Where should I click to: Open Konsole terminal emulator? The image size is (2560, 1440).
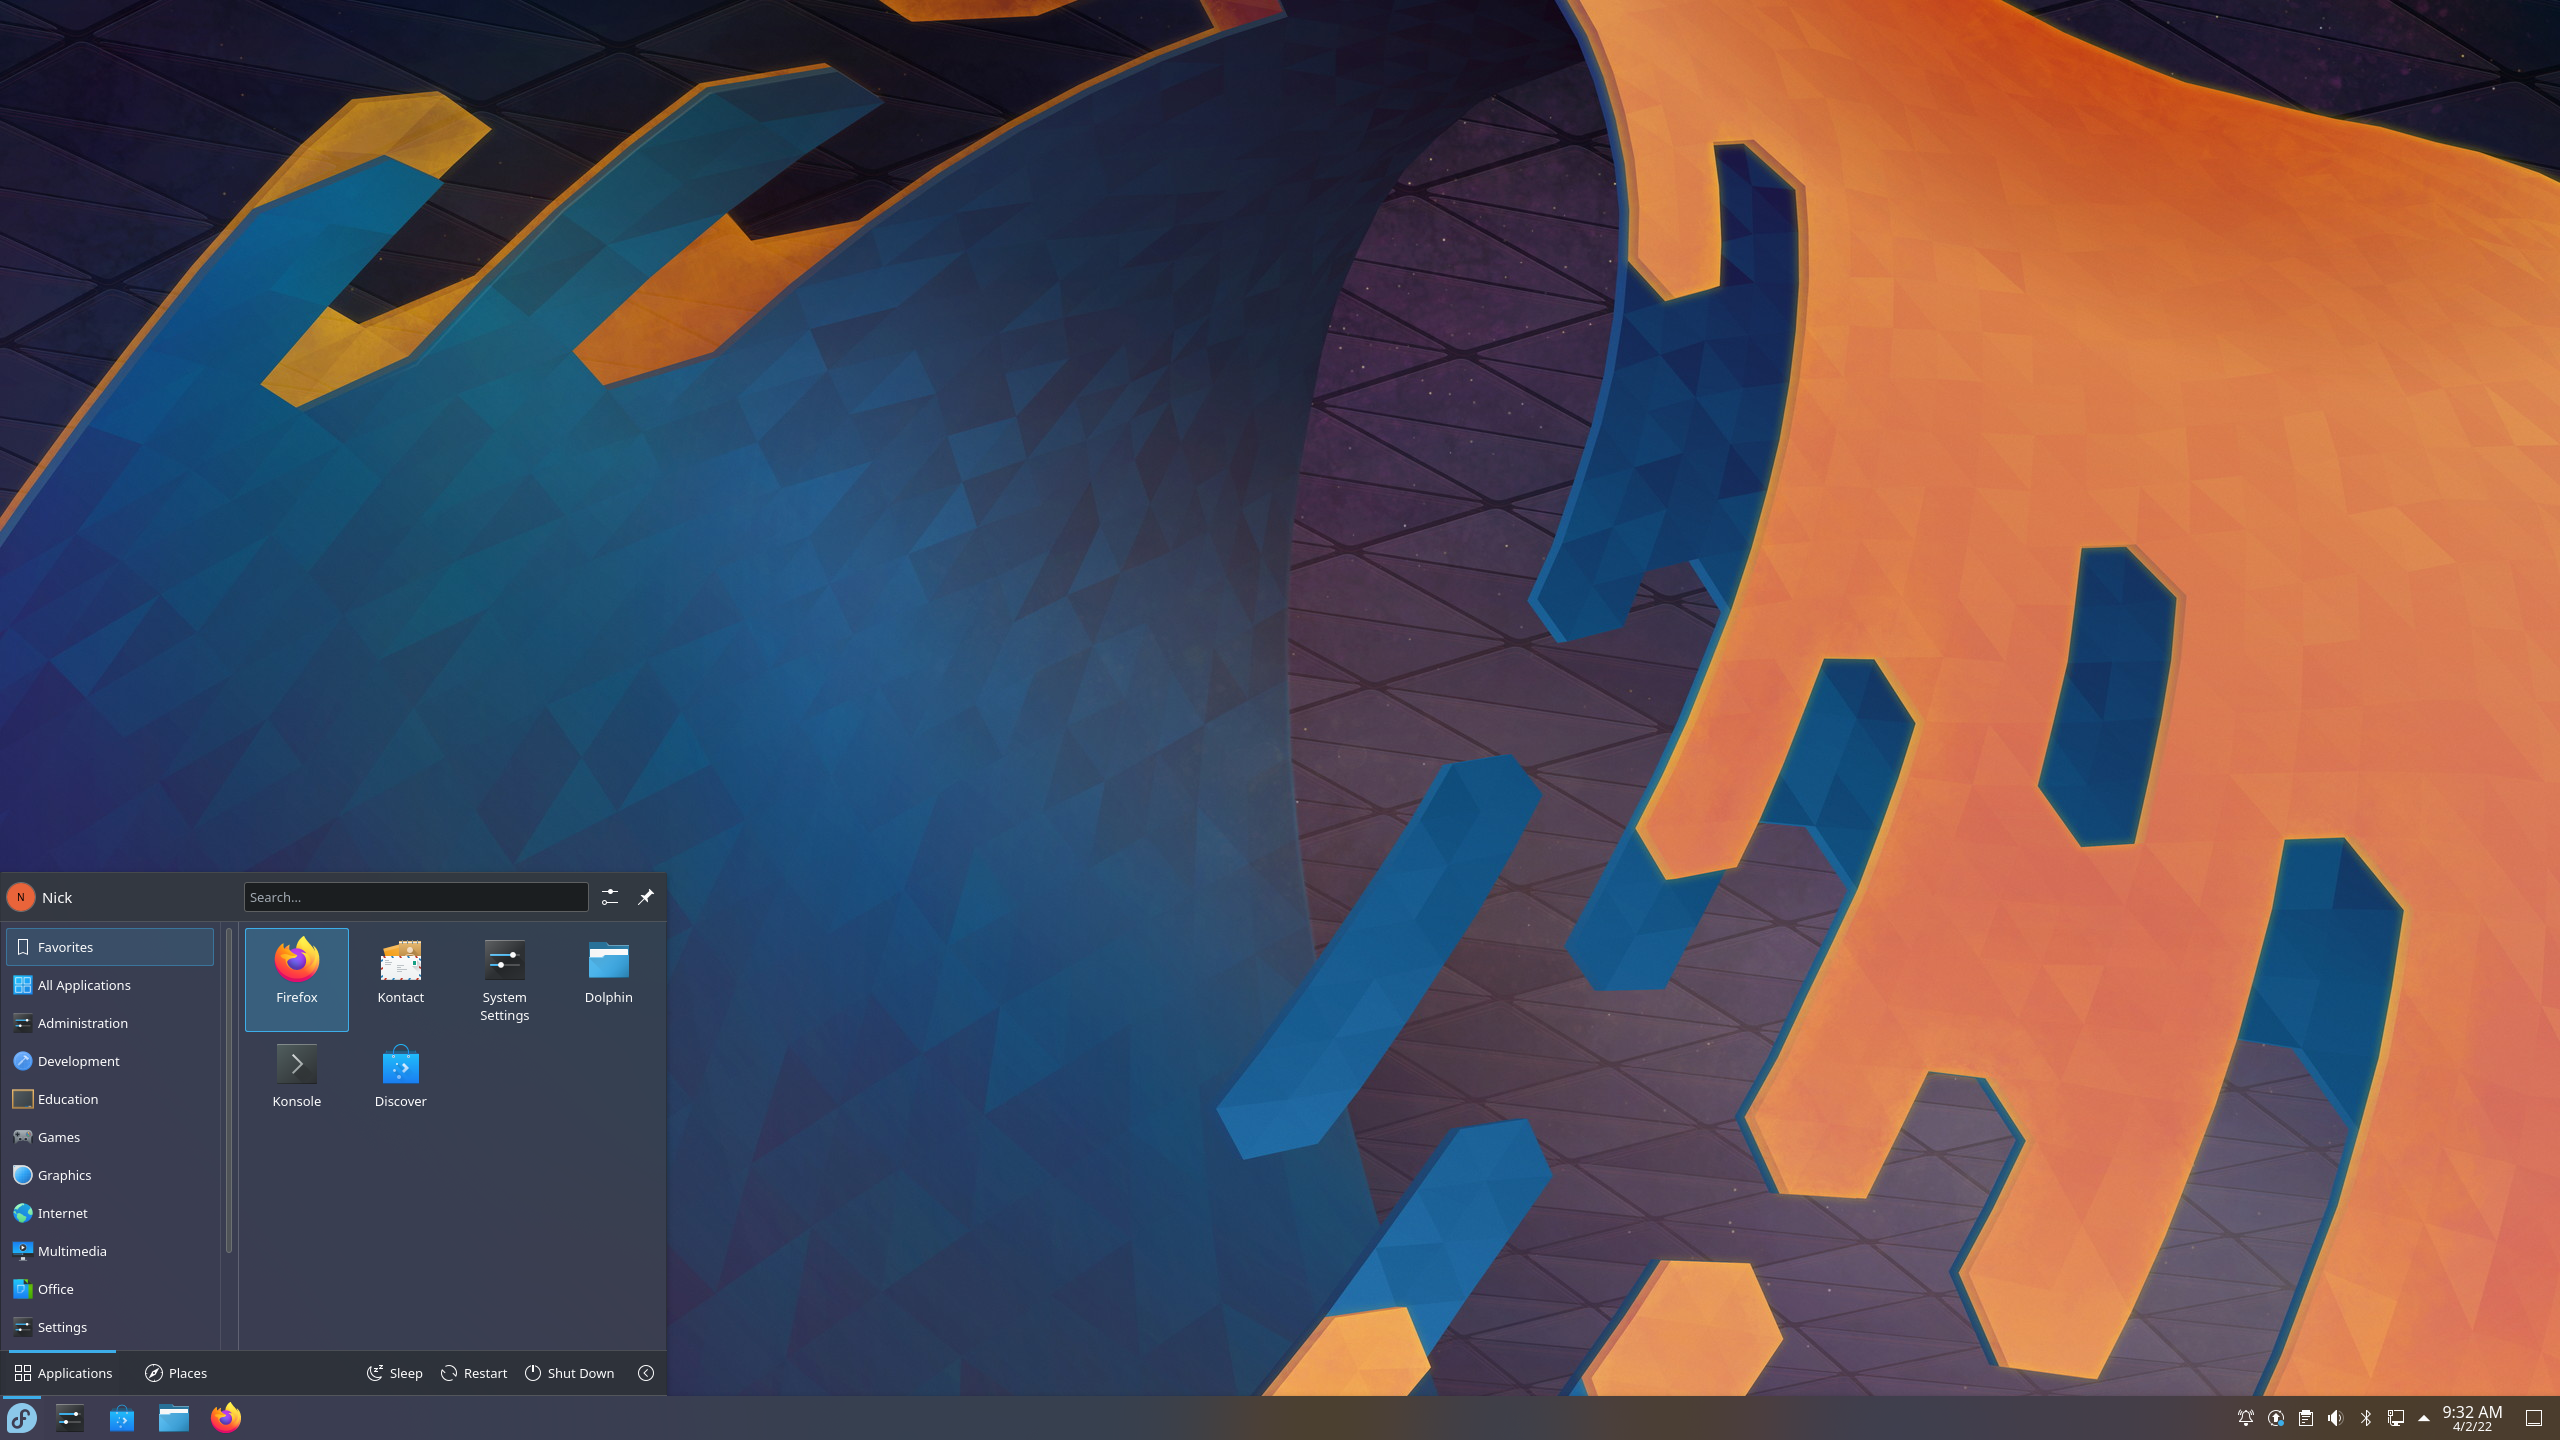[295, 1073]
